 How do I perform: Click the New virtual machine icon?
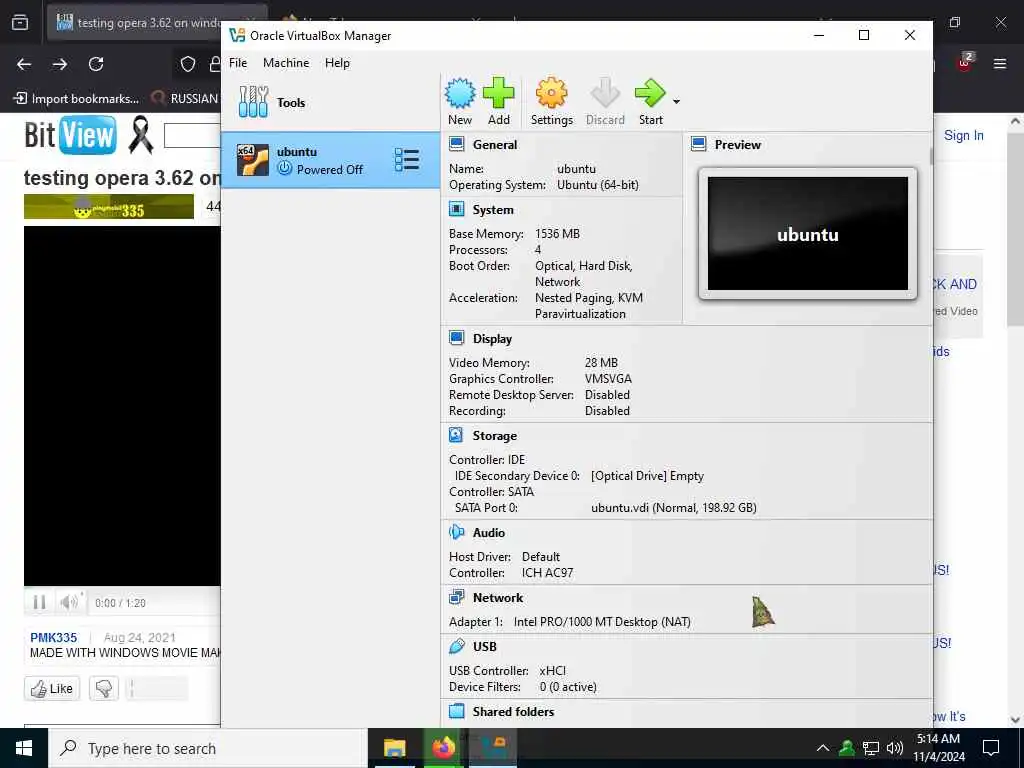tap(460, 94)
